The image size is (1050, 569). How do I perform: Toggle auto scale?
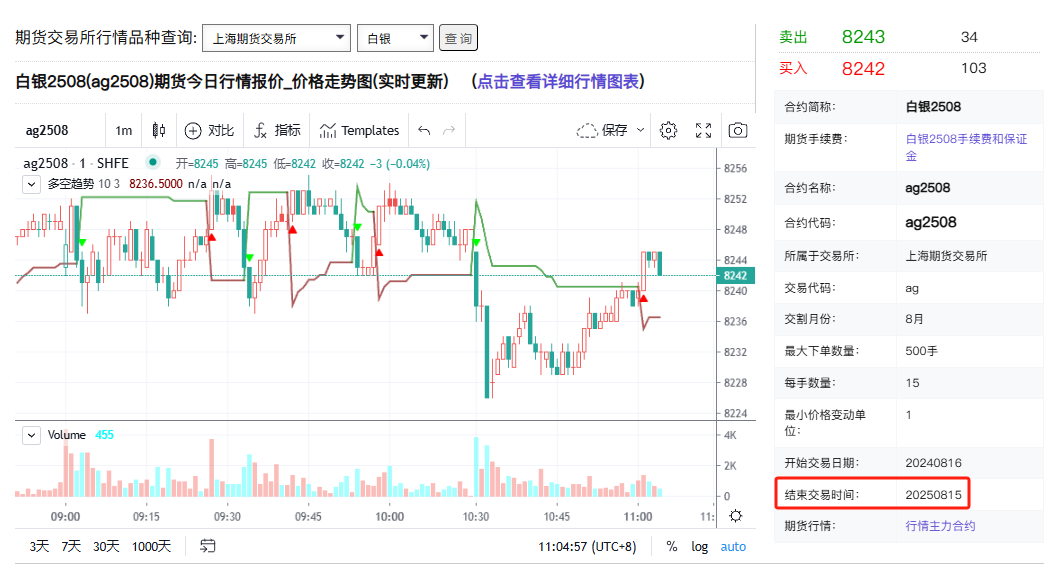[x=733, y=547]
